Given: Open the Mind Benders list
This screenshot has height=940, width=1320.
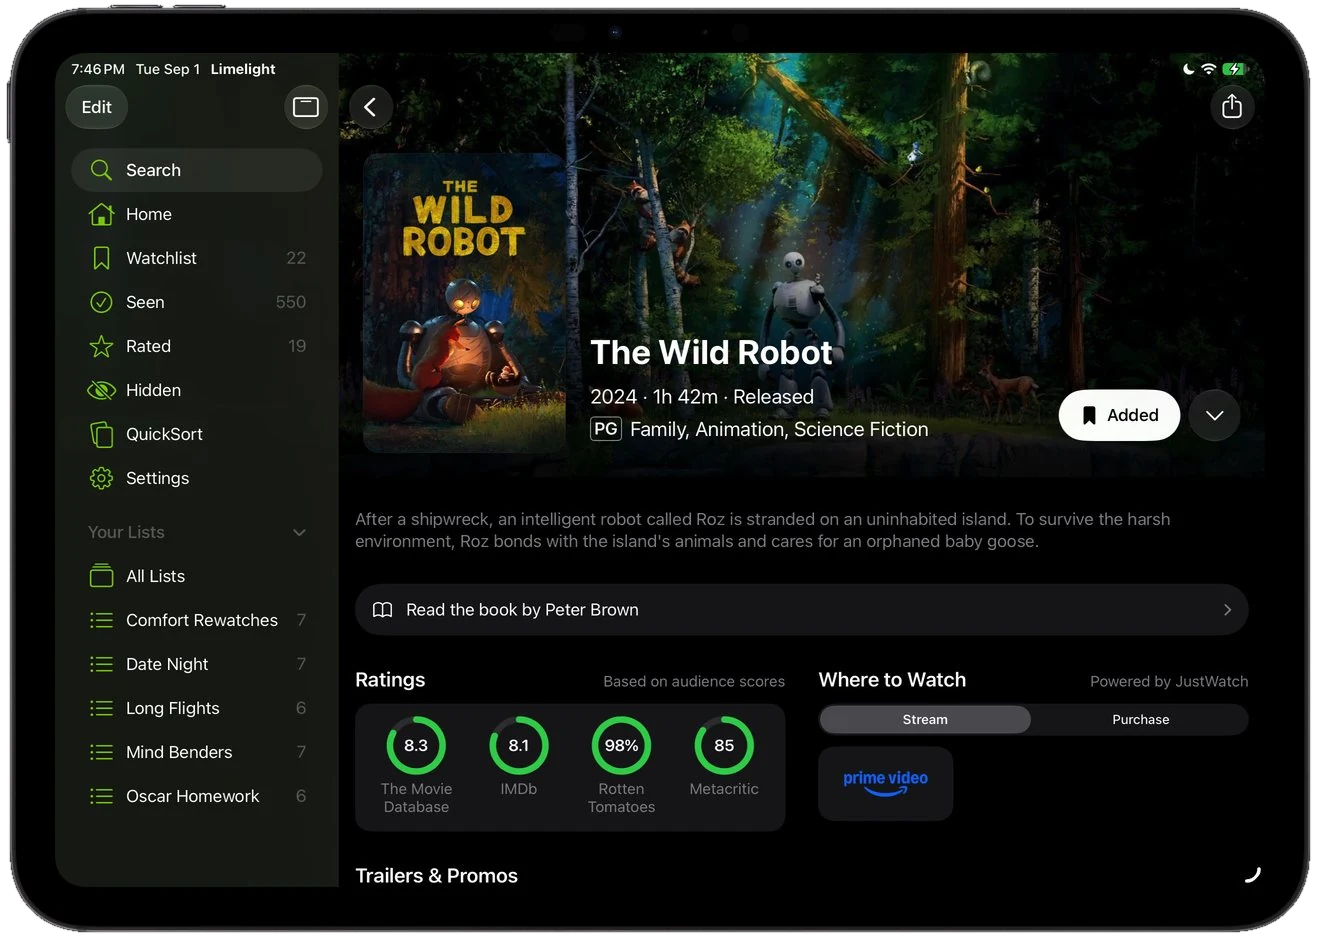Looking at the screenshot, I should point(197,752).
